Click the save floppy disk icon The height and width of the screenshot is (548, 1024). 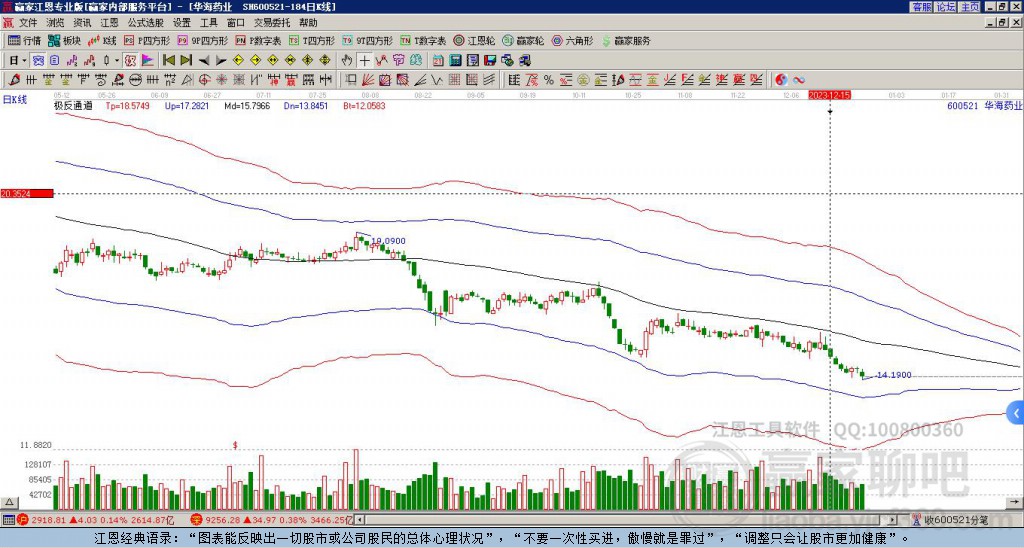[490, 61]
